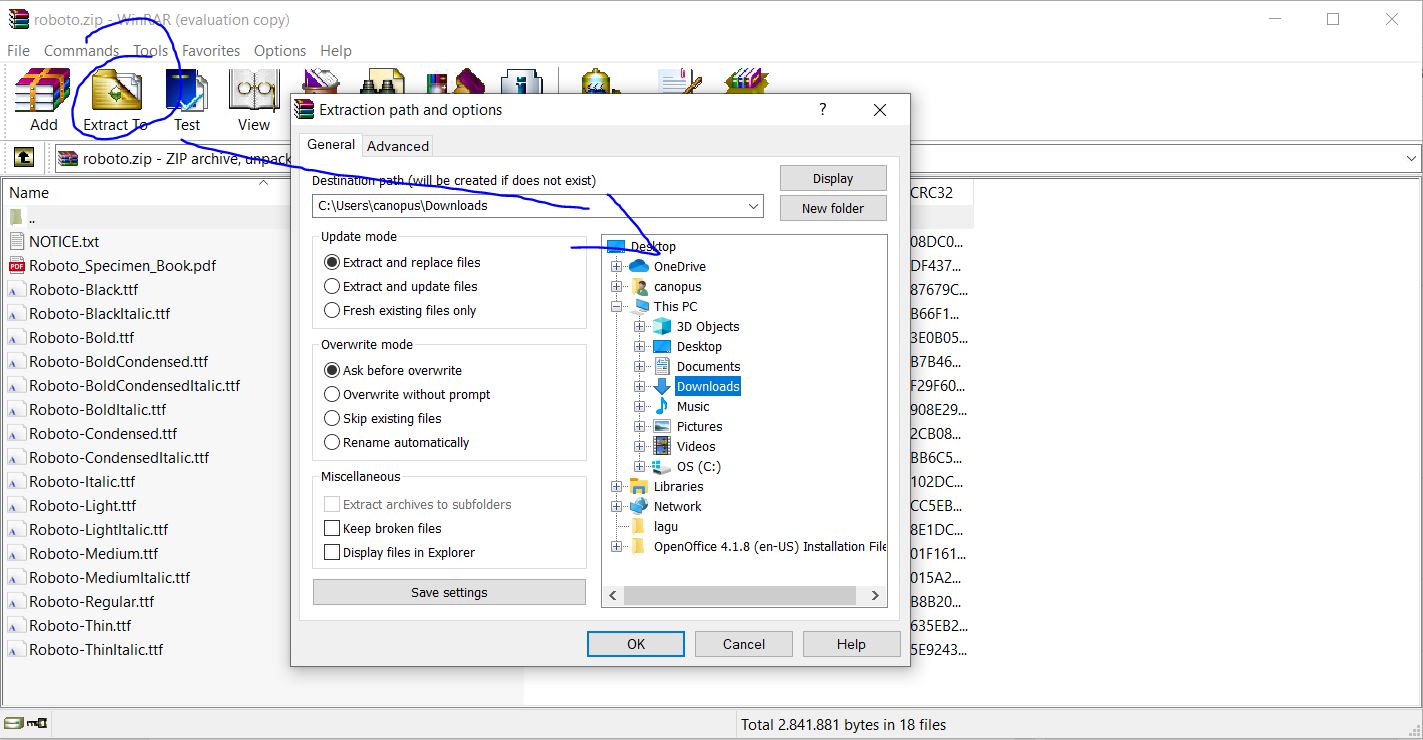Open the archive address bar dropdown arrow
This screenshot has width=1423, height=740.
point(1411,158)
